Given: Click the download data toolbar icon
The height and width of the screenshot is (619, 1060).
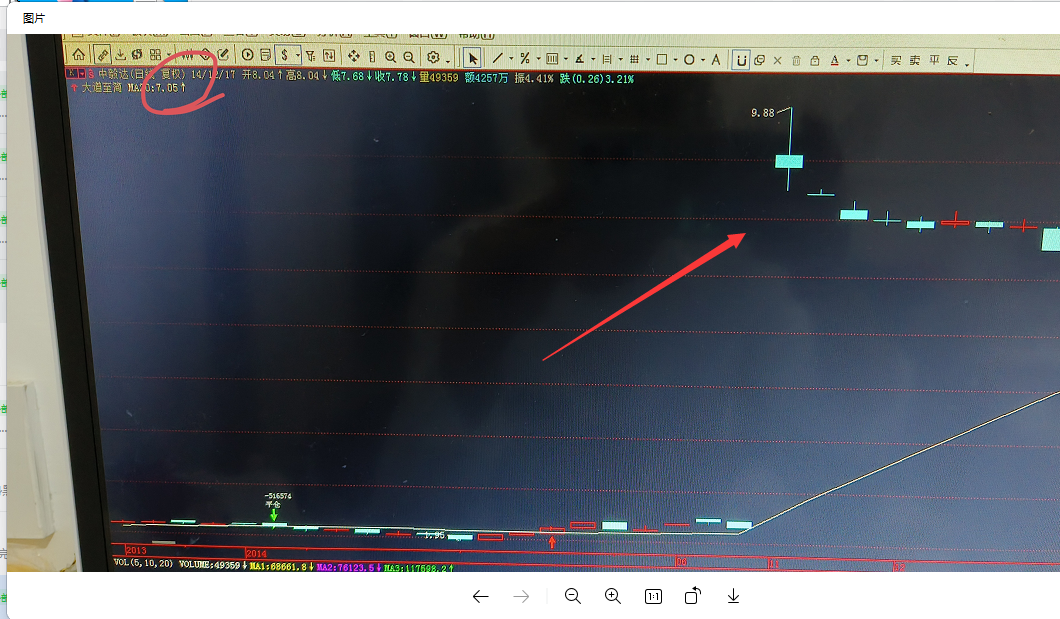Looking at the screenshot, I should pos(120,54).
